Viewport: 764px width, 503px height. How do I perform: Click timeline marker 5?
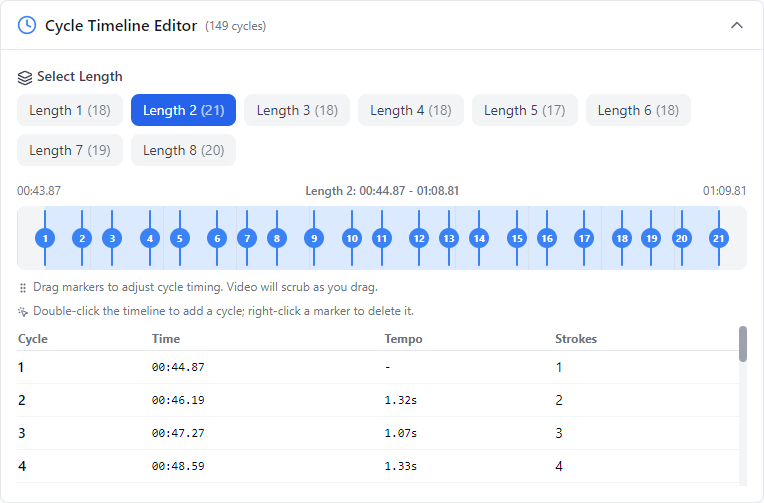click(180, 238)
